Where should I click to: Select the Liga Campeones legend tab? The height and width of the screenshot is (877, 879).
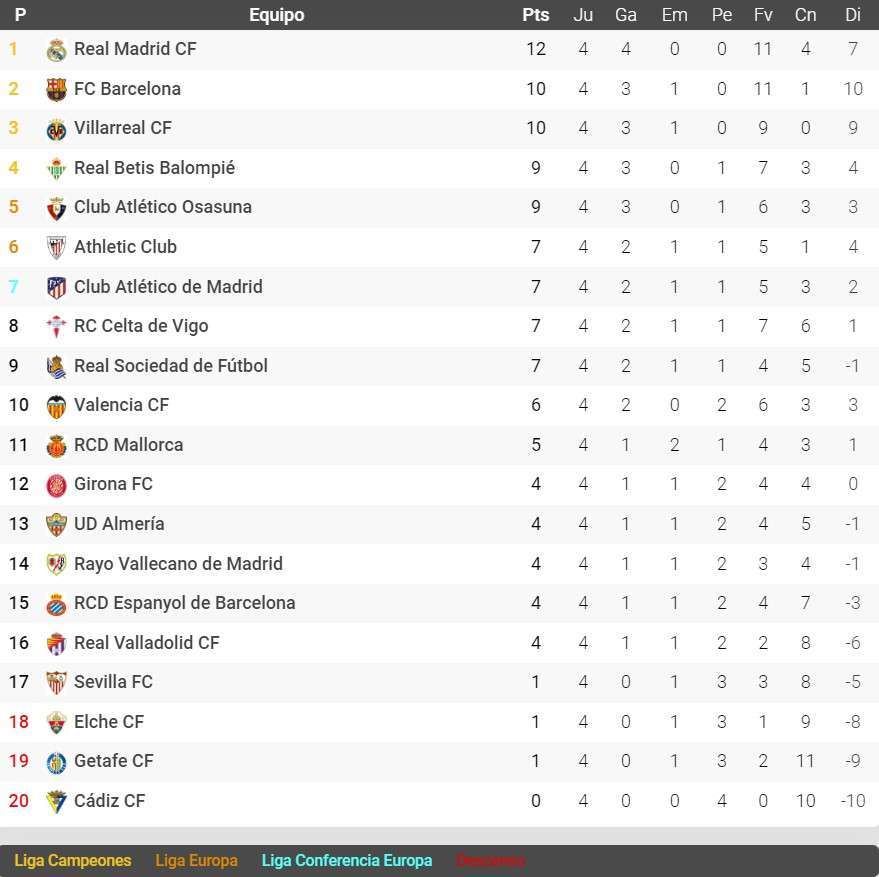tap(72, 860)
